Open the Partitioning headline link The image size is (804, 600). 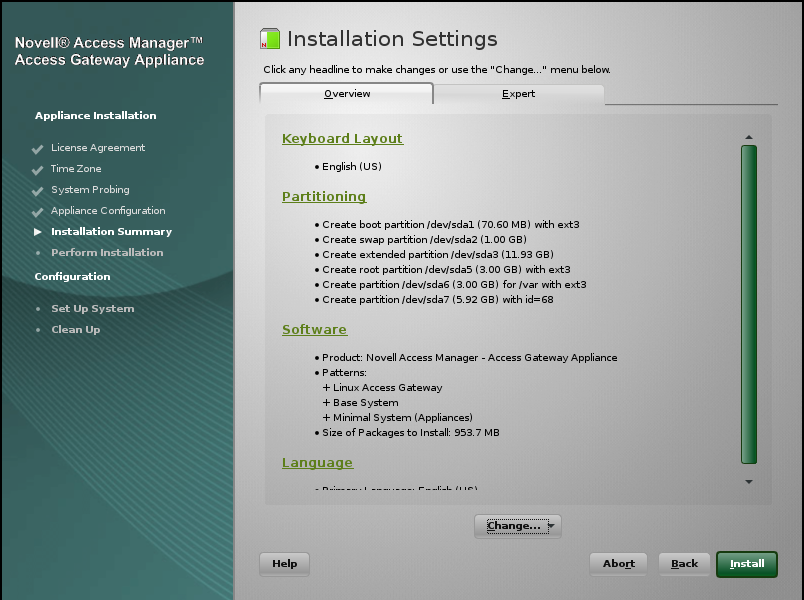[x=324, y=196]
